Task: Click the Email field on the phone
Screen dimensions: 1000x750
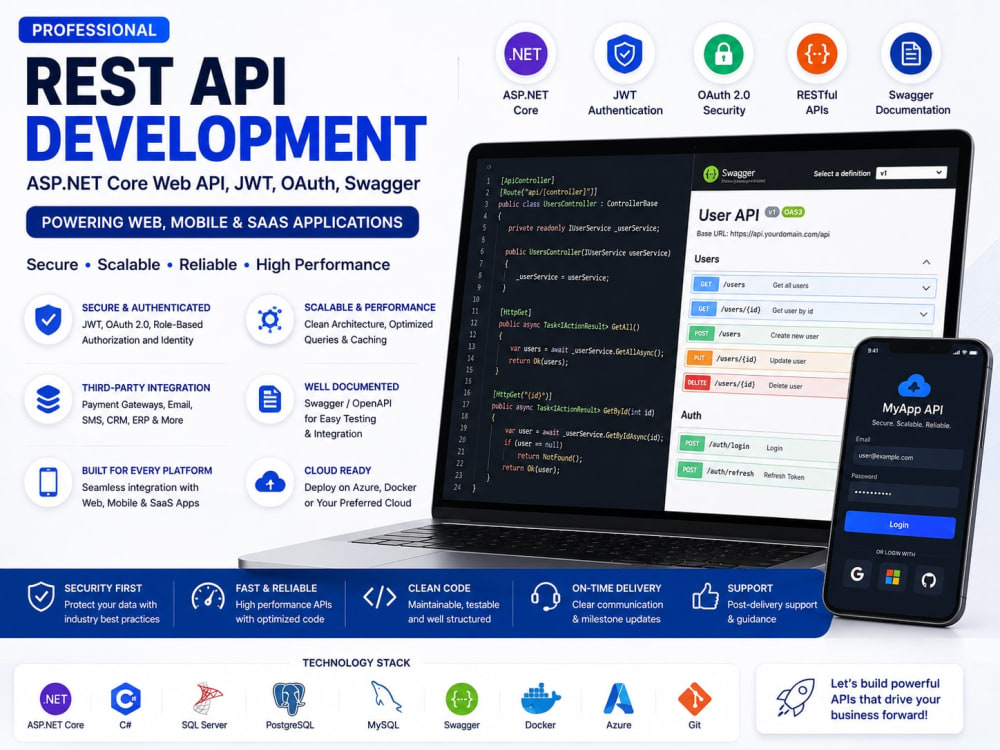Action: (908, 457)
